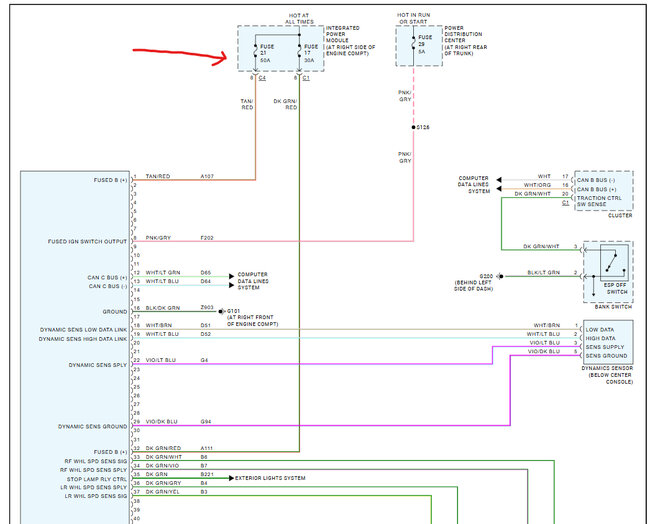Viewport: 650px width, 524px height.
Task: Click the arrowhead at the WHT pin 17 wire
Action: 499,180
